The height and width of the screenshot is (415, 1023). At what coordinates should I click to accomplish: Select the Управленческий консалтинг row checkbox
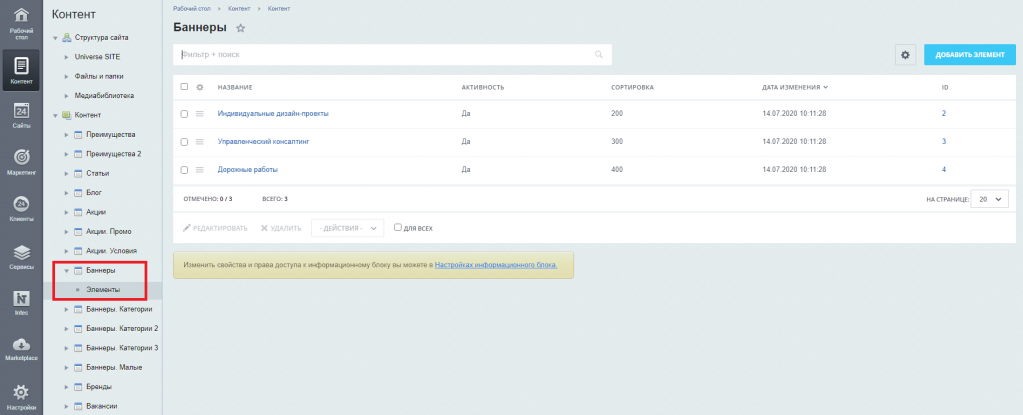[x=184, y=142]
